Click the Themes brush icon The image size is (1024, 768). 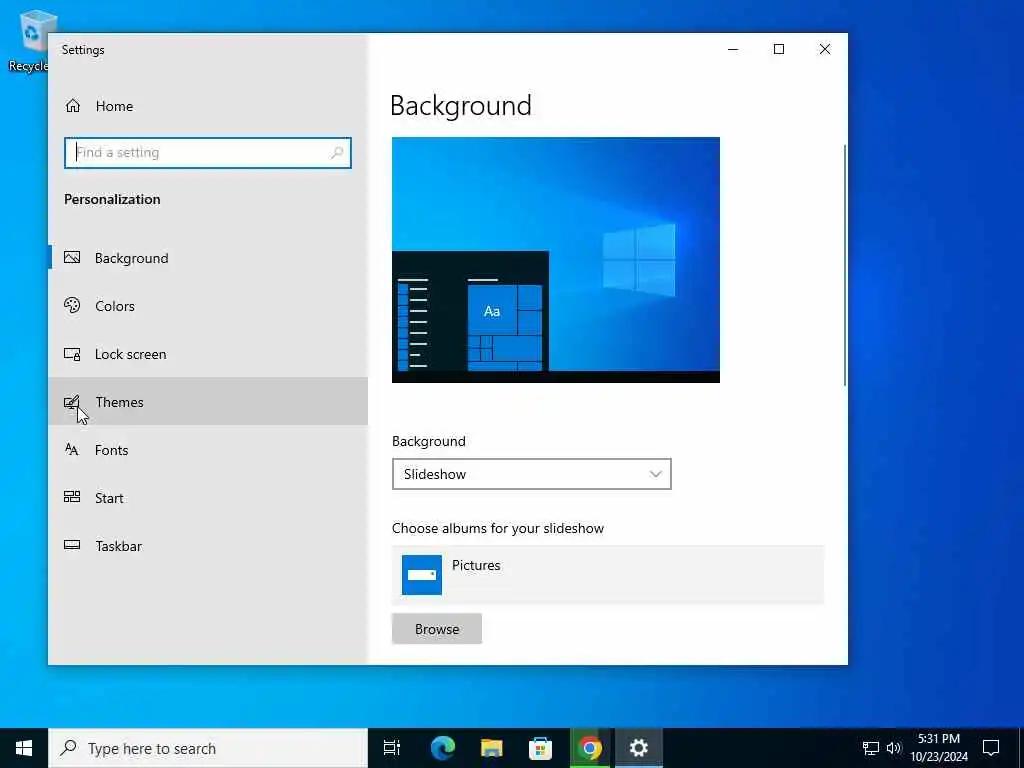[x=72, y=402]
